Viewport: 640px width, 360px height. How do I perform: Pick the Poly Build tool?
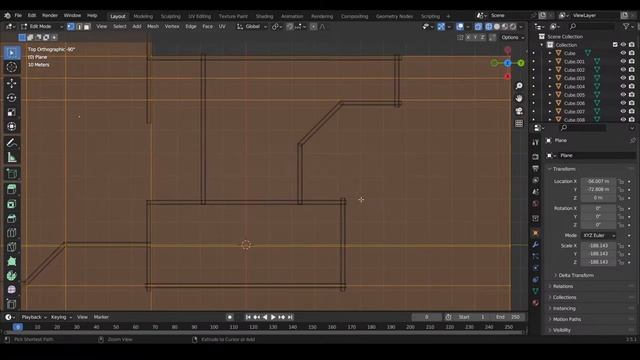tap(11, 261)
